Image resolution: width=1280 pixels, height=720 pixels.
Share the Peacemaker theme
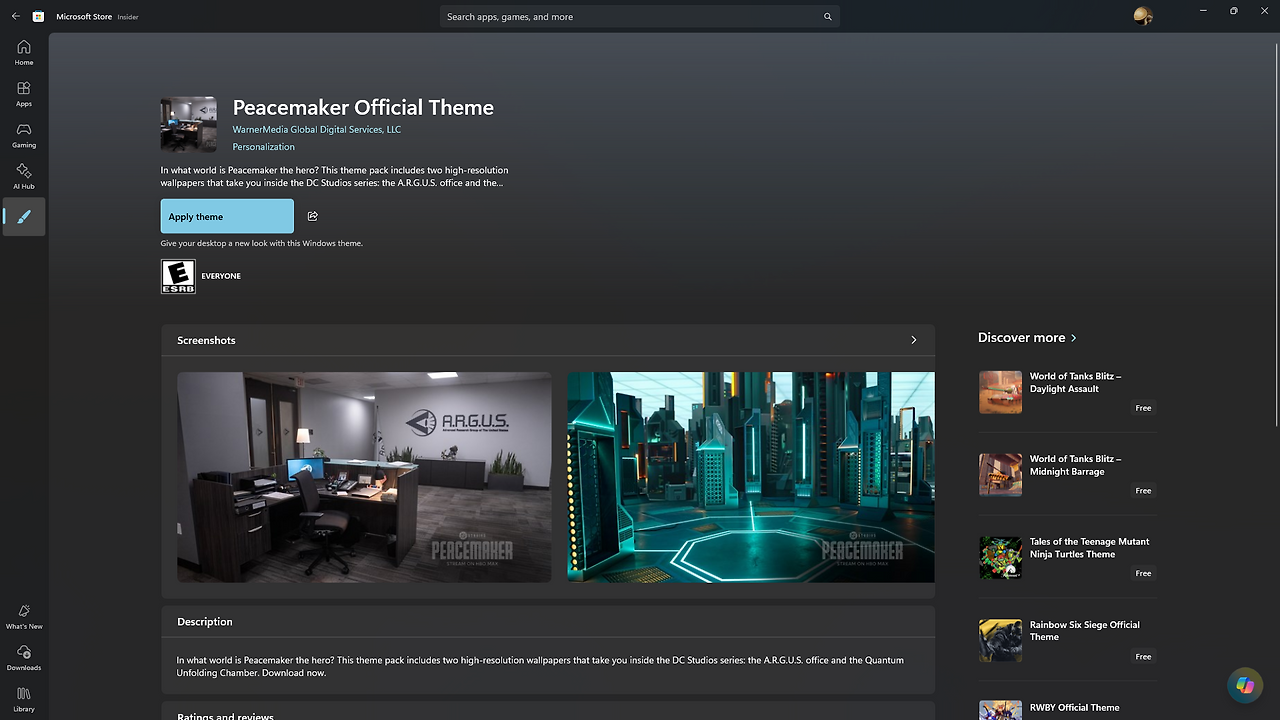coord(313,216)
